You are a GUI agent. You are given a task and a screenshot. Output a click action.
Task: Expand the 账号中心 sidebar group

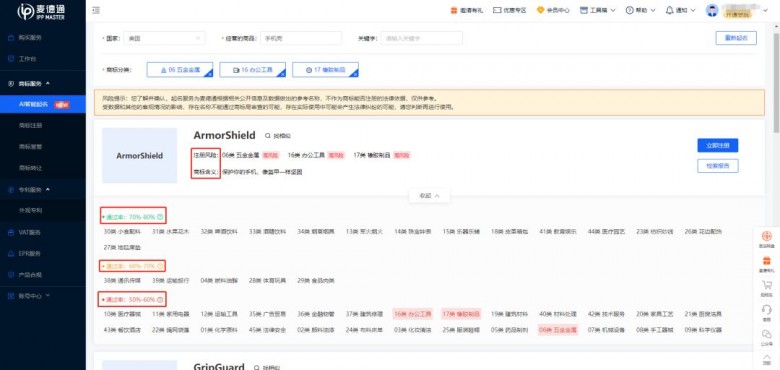coord(47,295)
